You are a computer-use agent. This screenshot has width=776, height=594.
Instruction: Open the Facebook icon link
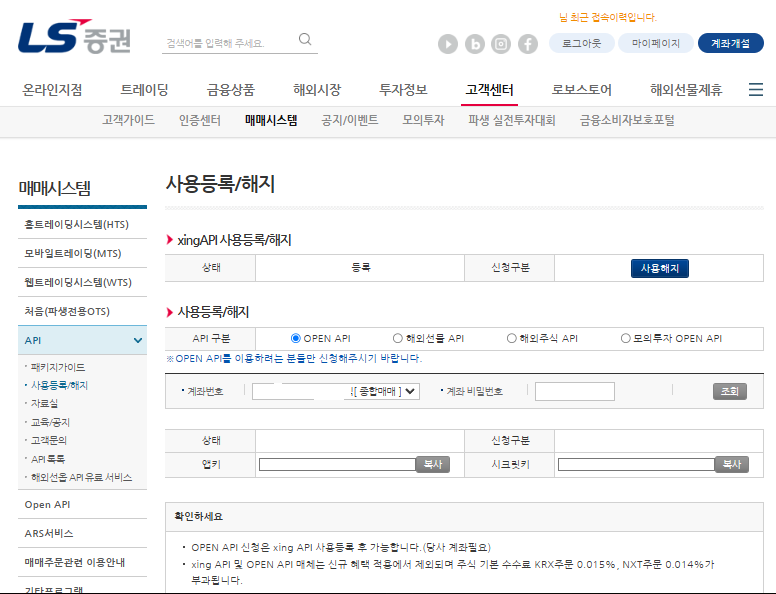pos(528,44)
